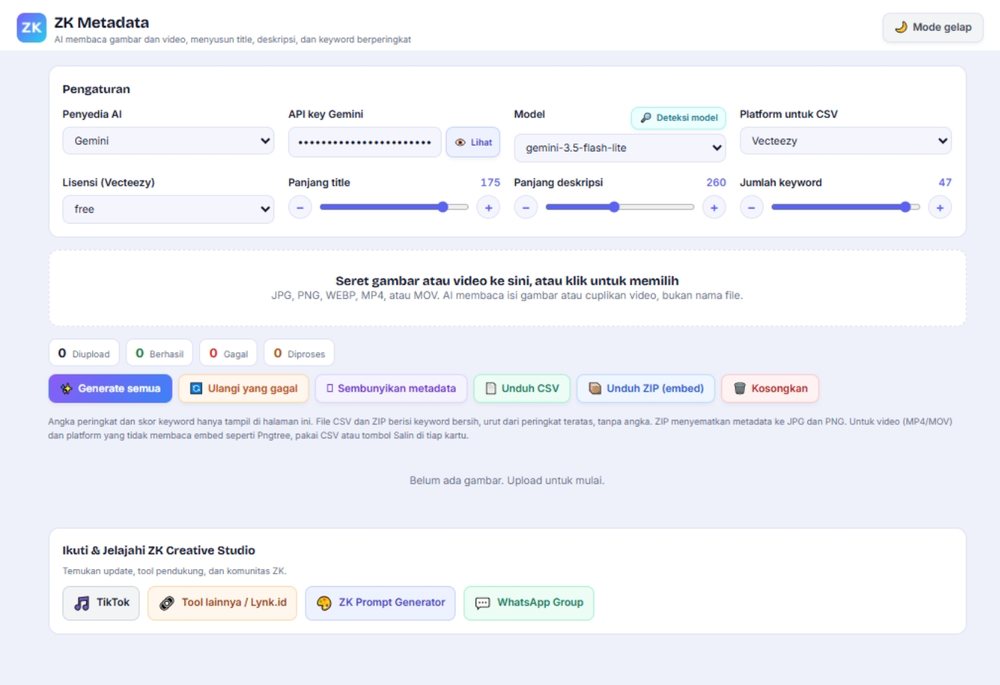1000x685 pixels.
Task: Click the Diupload counter chip
Action: (84, 353)
